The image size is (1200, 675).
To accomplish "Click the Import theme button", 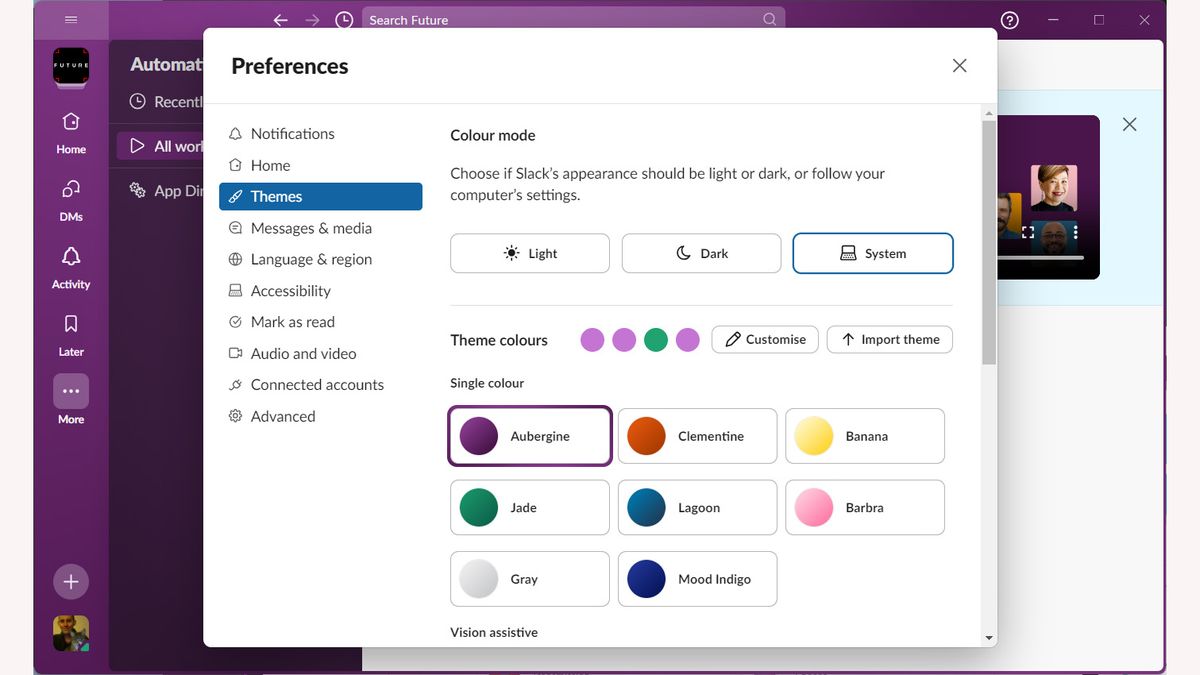I will (x=889, y=340).
